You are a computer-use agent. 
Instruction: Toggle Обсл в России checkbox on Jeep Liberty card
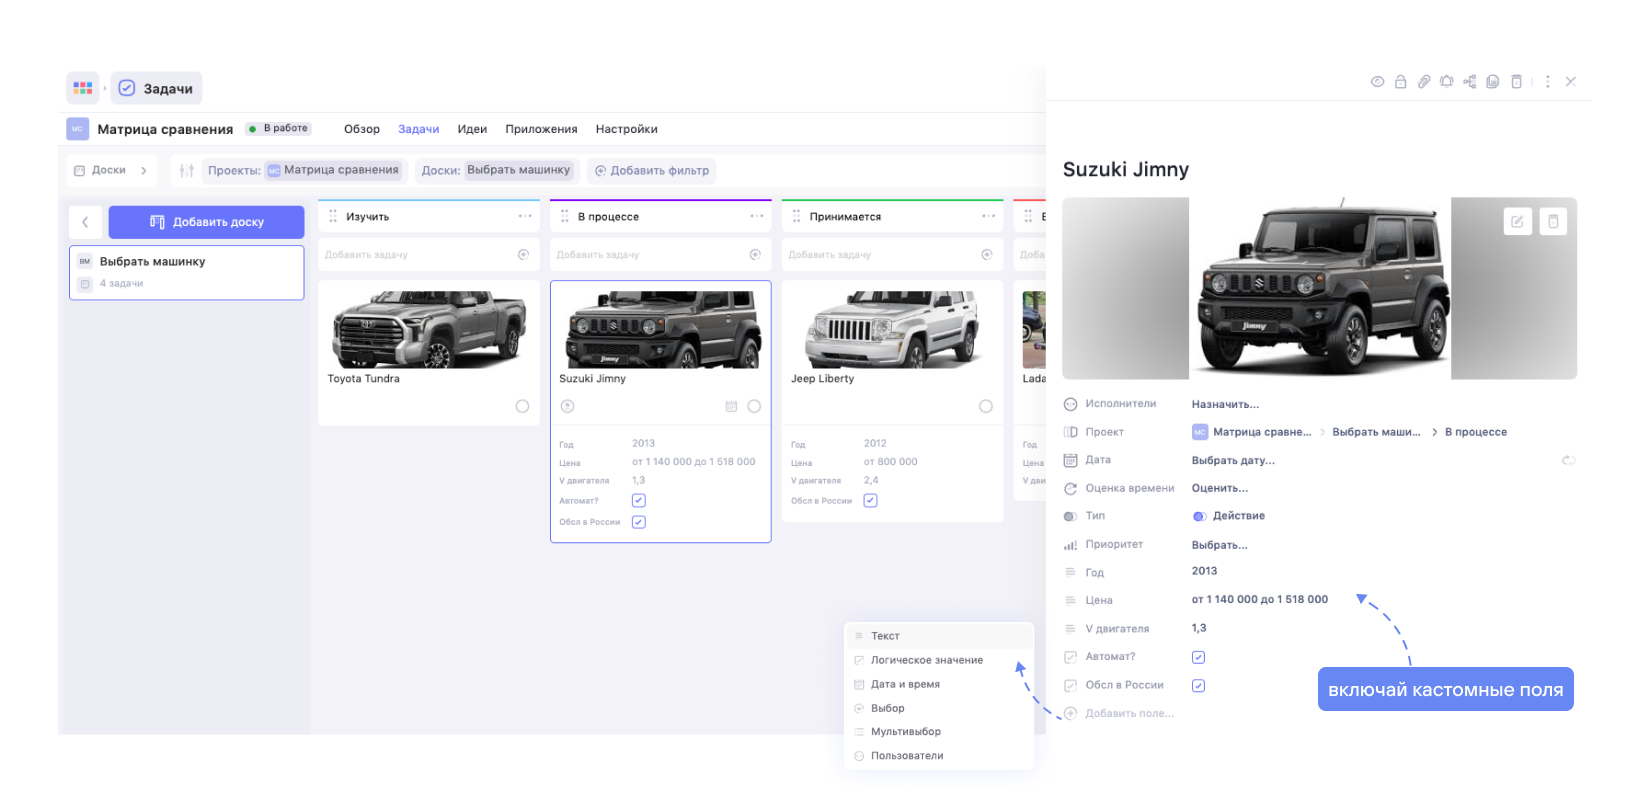[871, 501]
